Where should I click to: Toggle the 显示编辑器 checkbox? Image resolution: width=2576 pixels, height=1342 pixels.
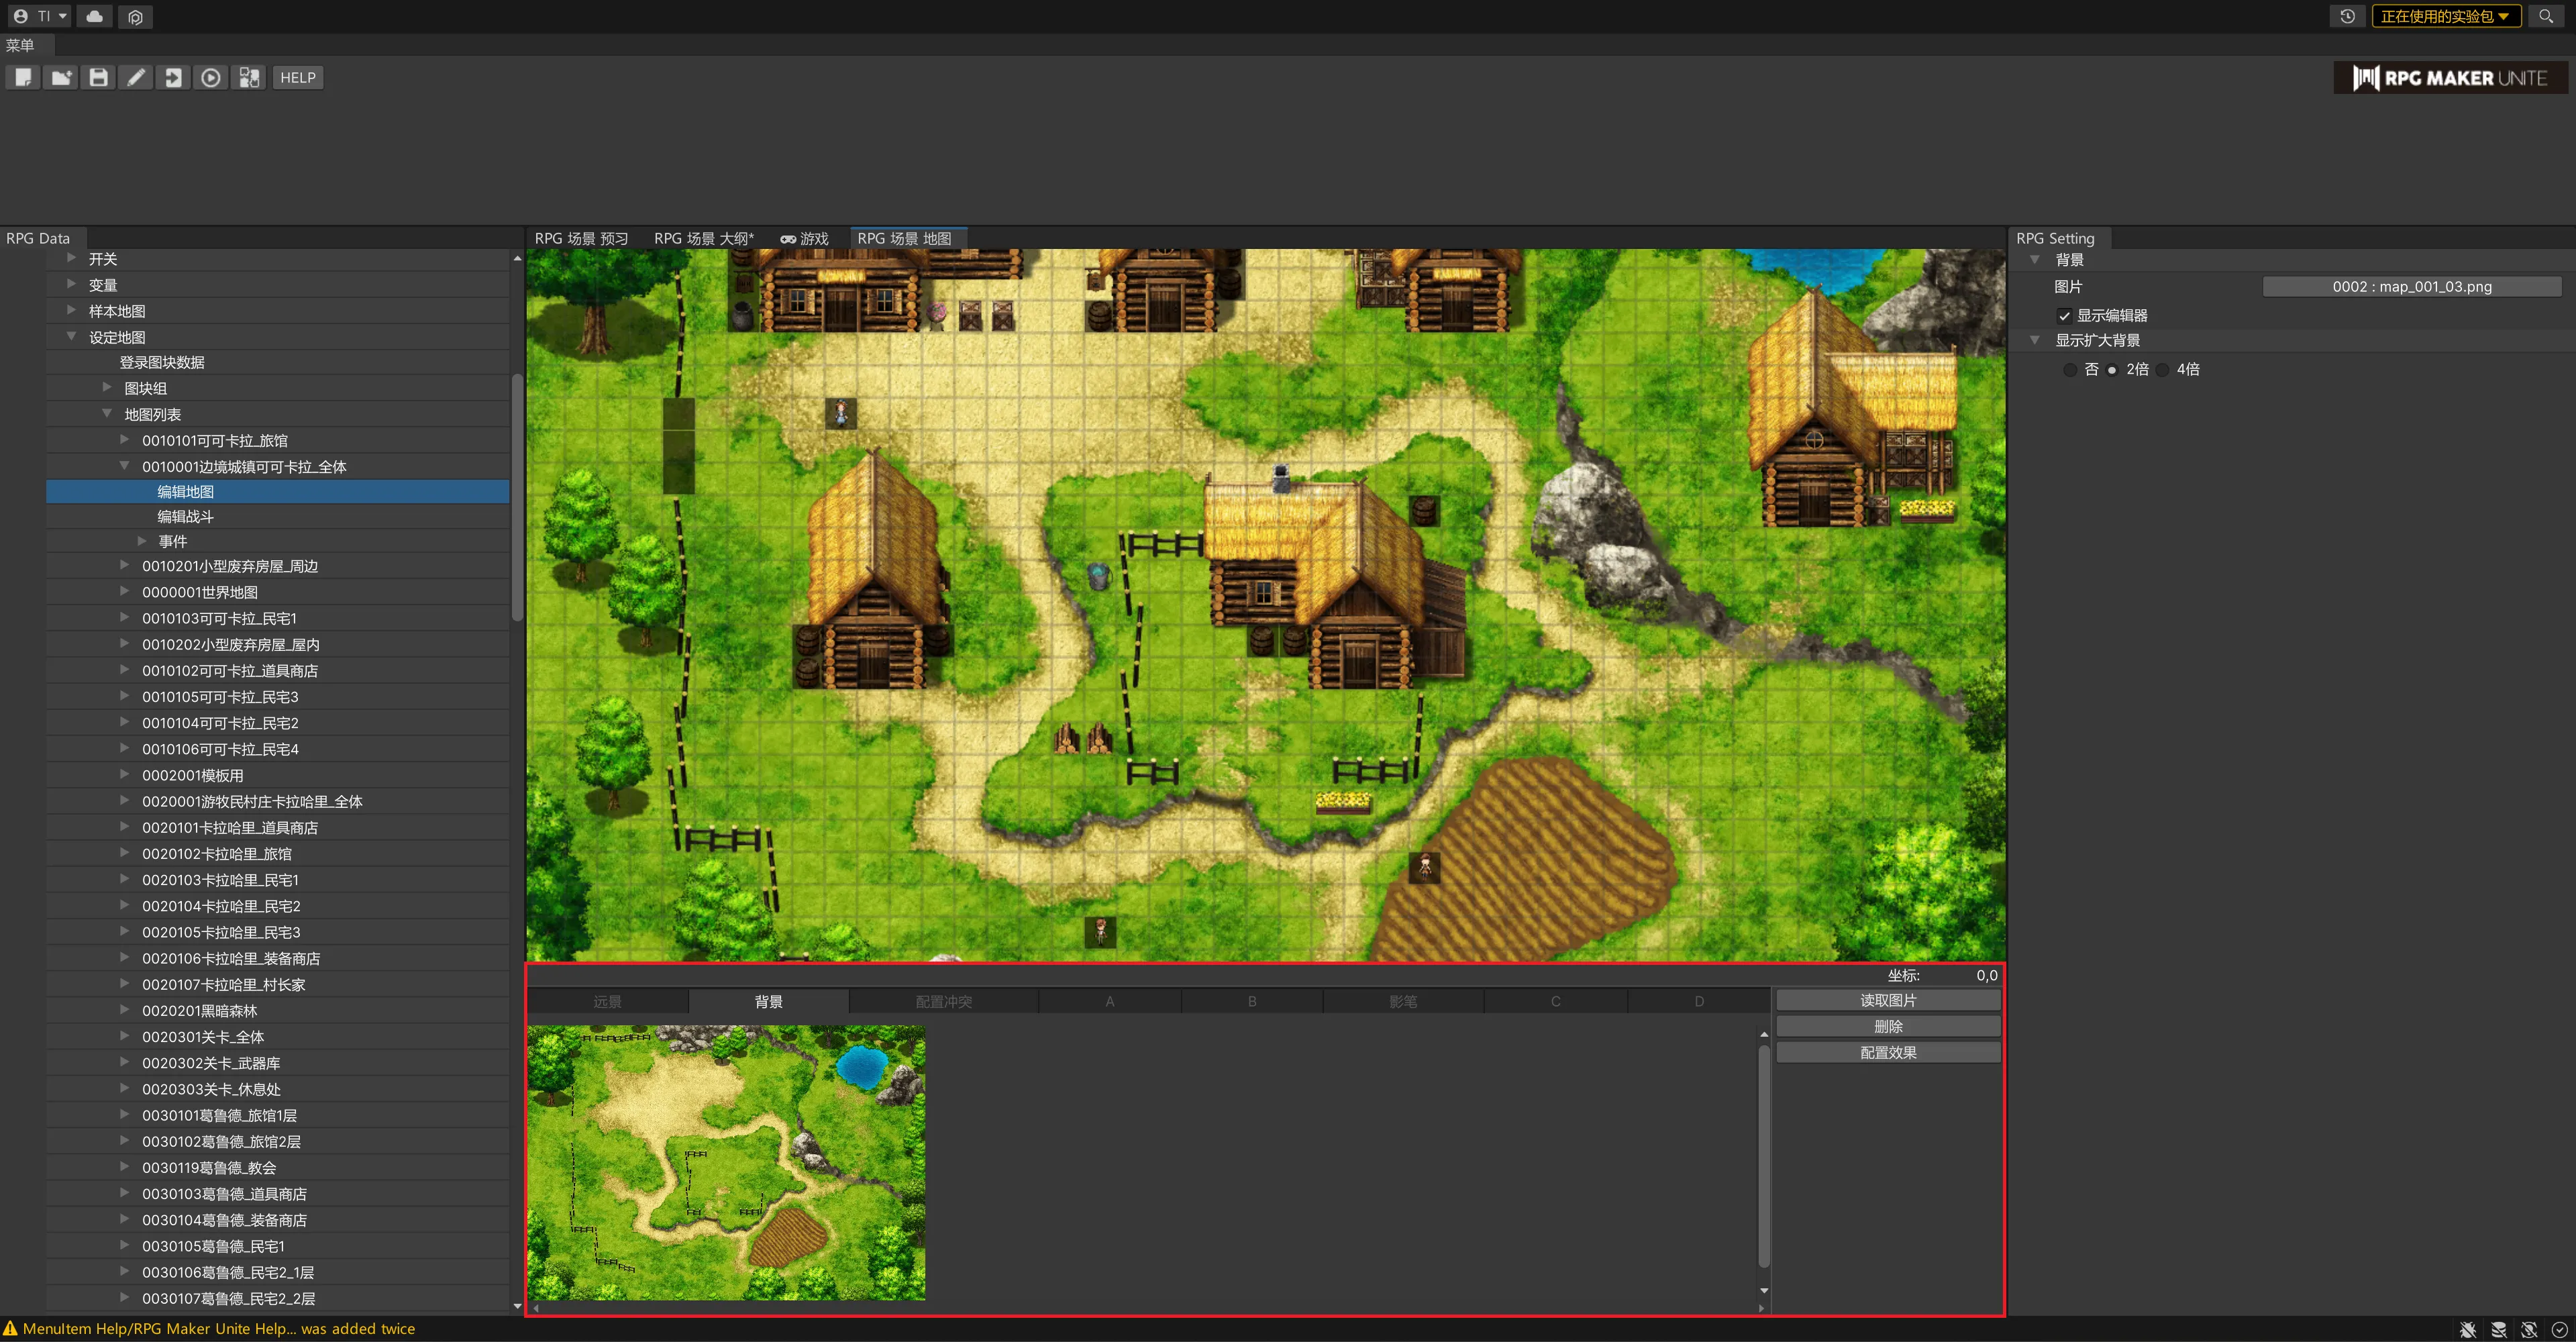2064,316
